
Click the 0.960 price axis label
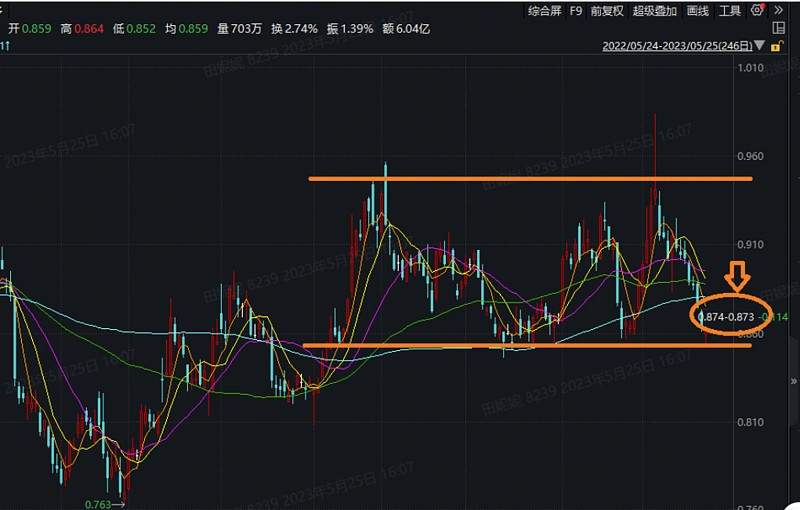751,156
